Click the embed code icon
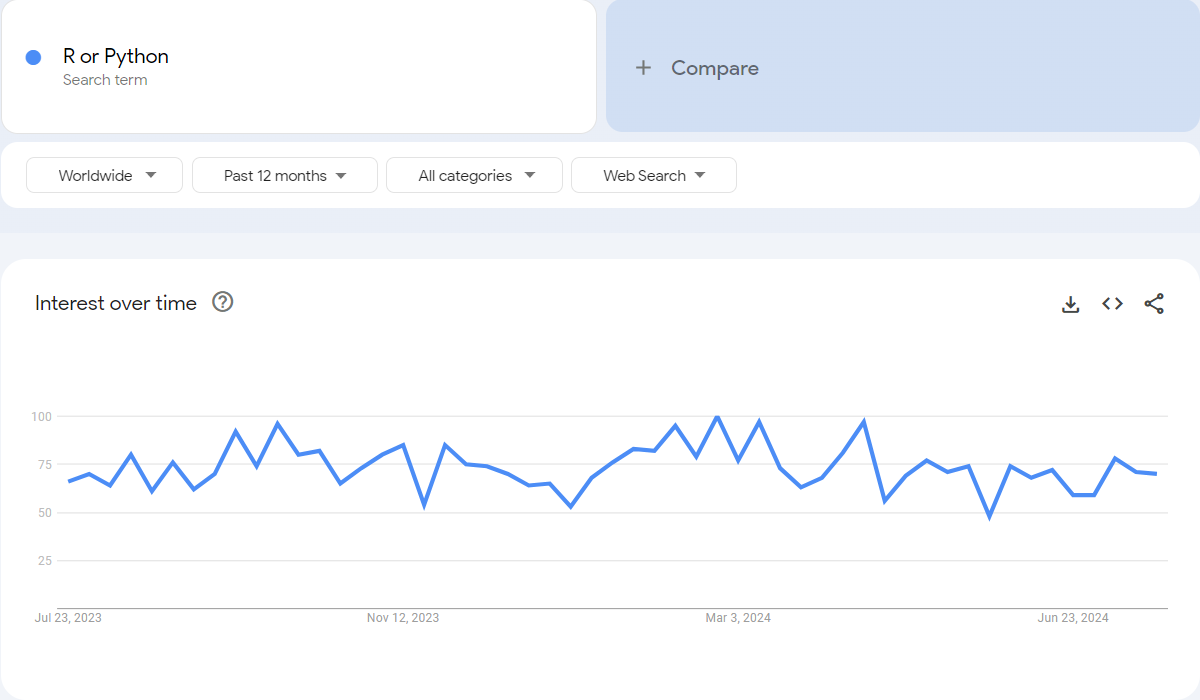 point(1112,304)
